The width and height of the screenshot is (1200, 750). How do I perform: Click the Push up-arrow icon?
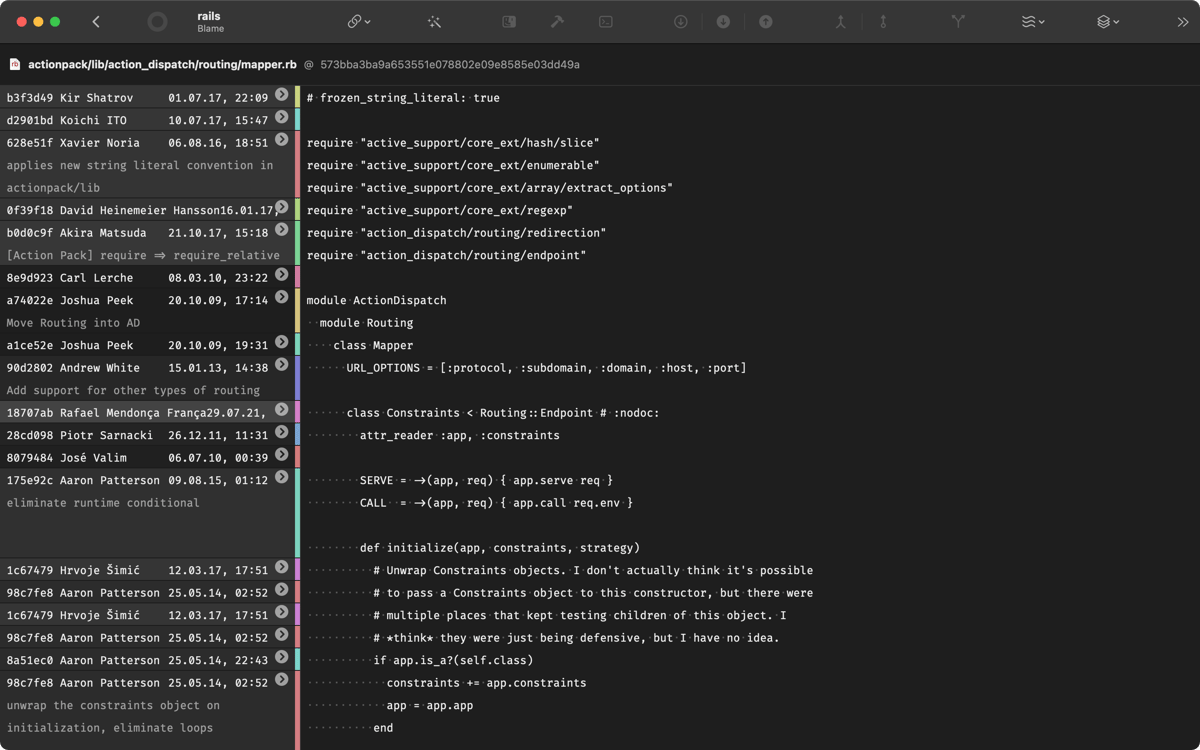(765, 22)
